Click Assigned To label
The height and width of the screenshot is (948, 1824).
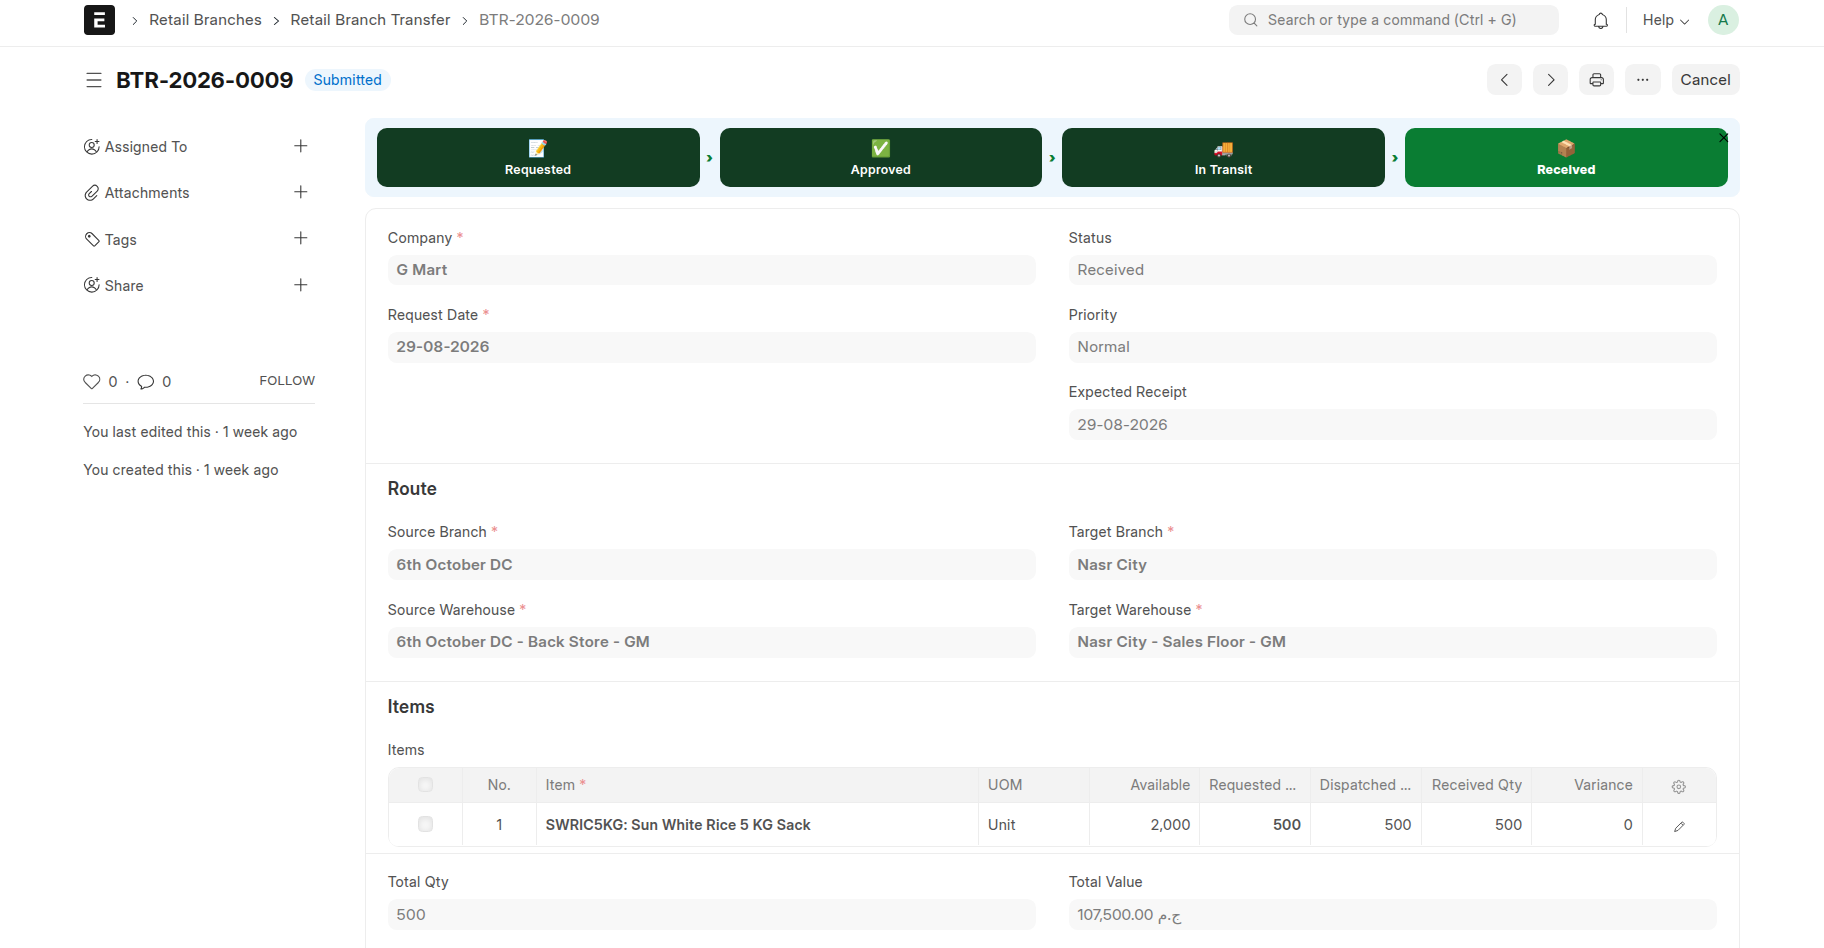[x=146, y=147]
